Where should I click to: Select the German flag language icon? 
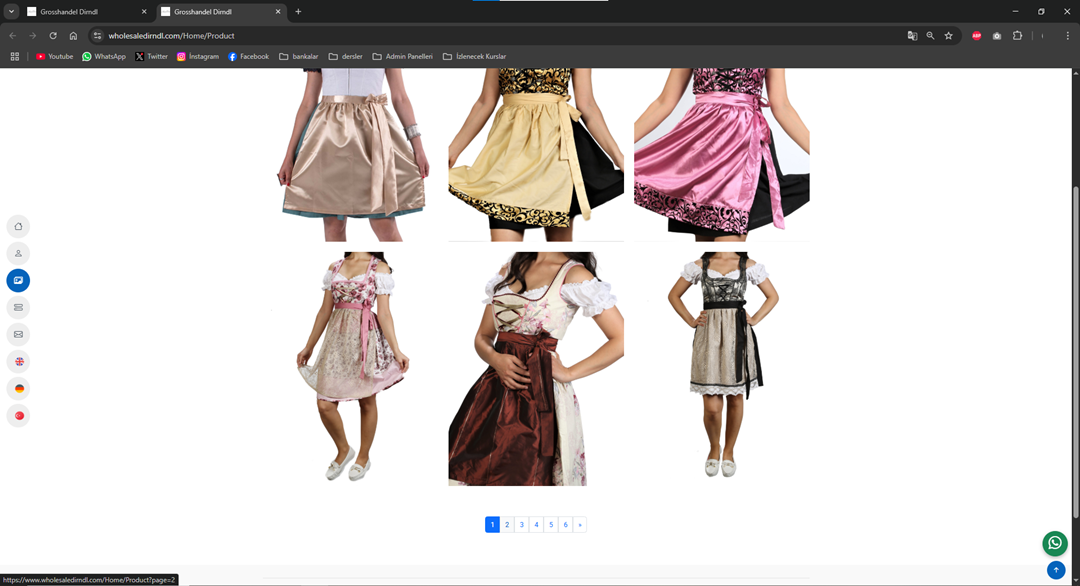pyautogui.click(x=18, y=388)
